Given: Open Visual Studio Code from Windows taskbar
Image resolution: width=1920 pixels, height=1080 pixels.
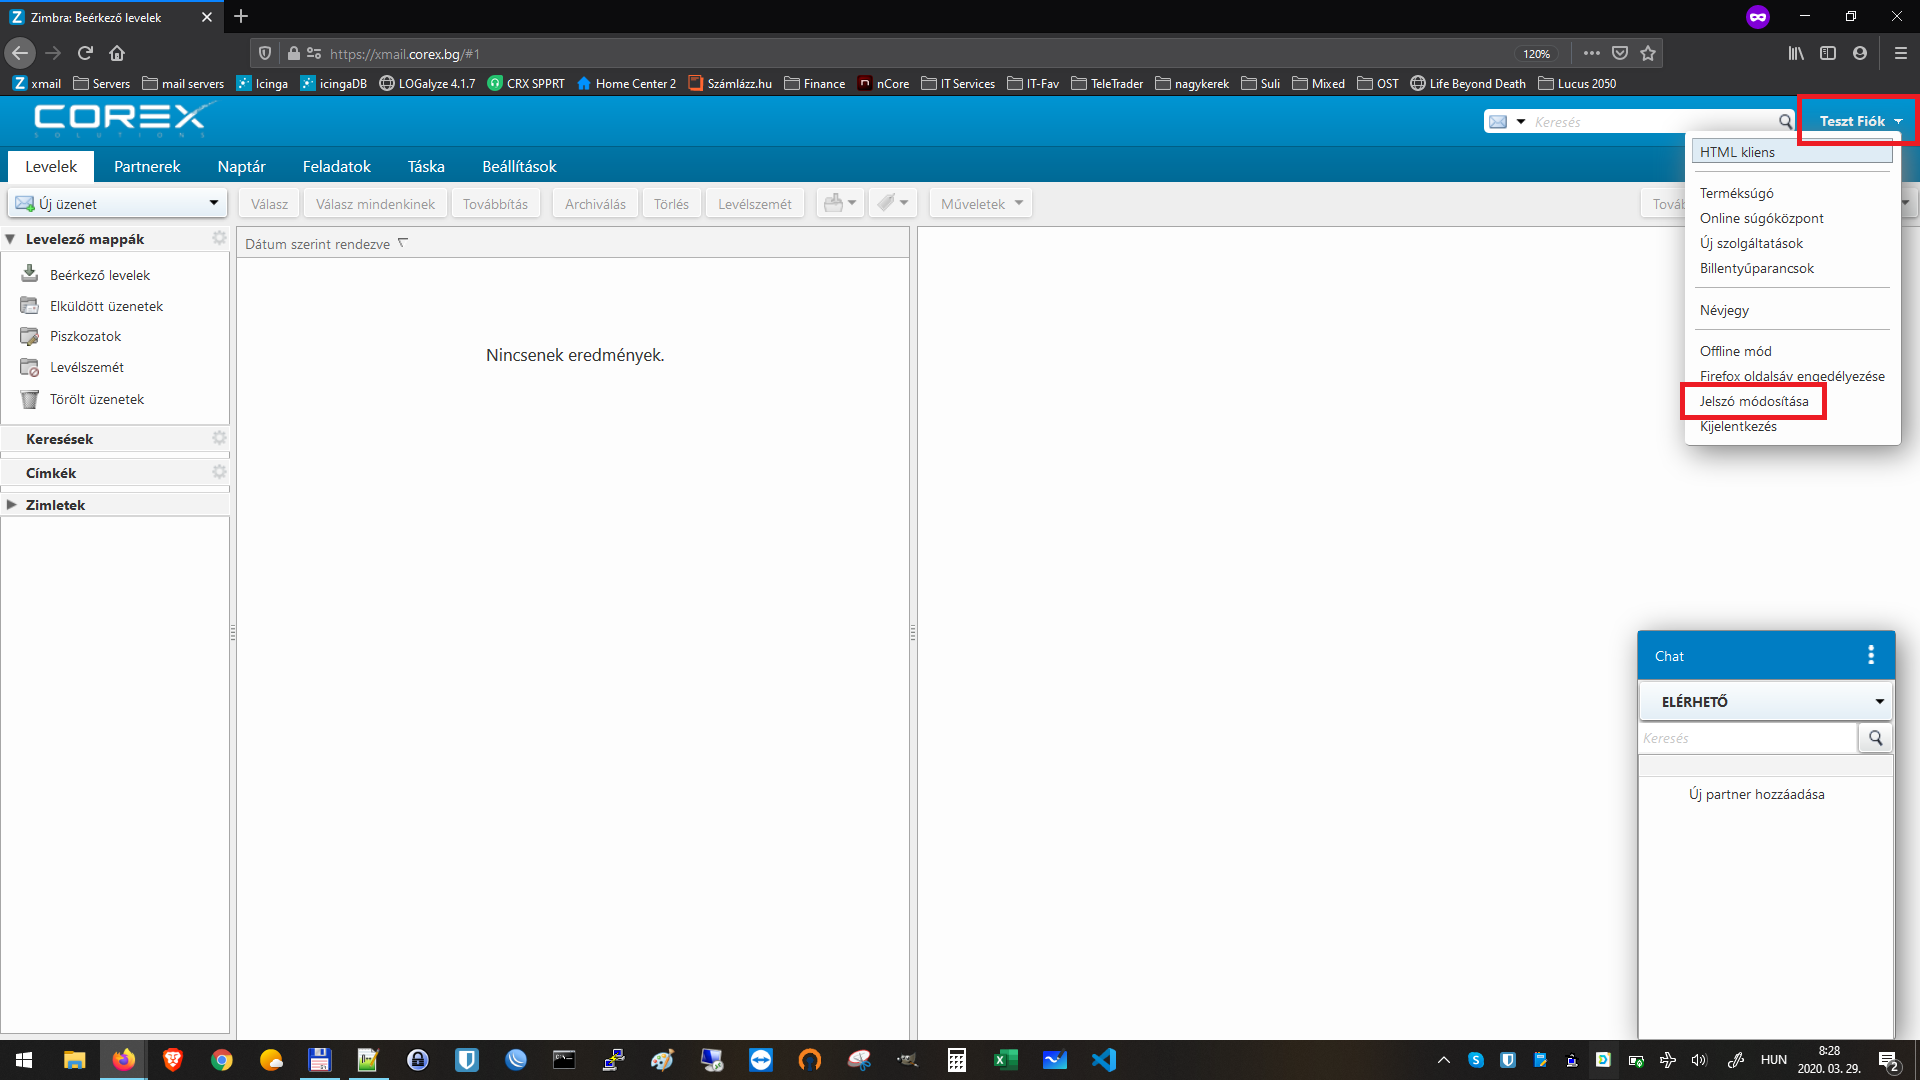Looking at the screenshot, I should [x=1103, y=1060].
